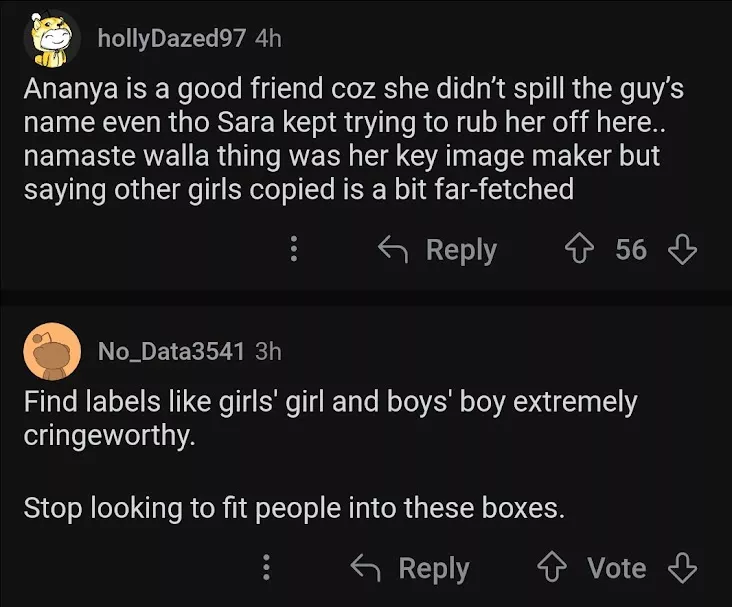
Task: Downvote No_Data3541's comment
Action: 681,568
